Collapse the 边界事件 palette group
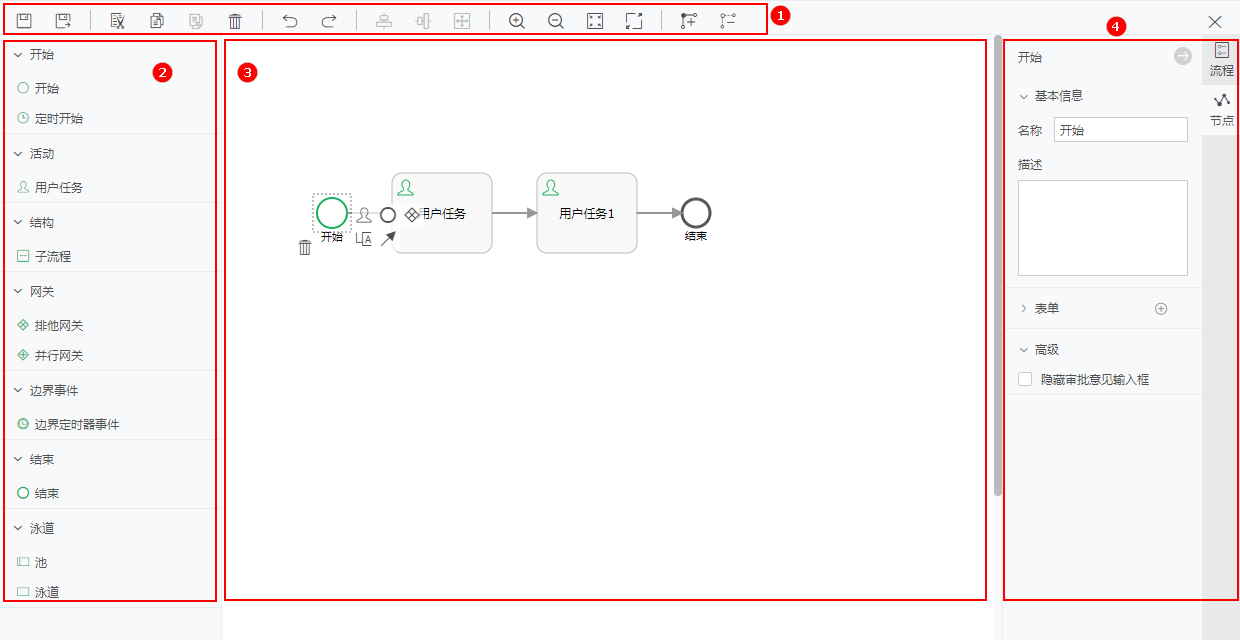 (18, 391)
